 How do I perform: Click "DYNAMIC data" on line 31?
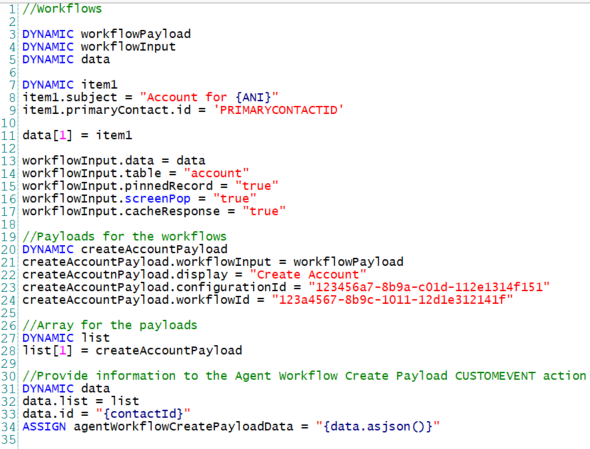pyautogui.click(x=66, y=388)
